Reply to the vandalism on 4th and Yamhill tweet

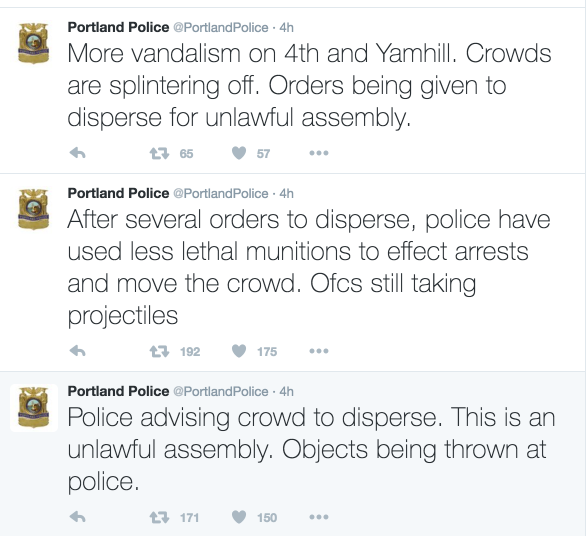coord(78,153)
